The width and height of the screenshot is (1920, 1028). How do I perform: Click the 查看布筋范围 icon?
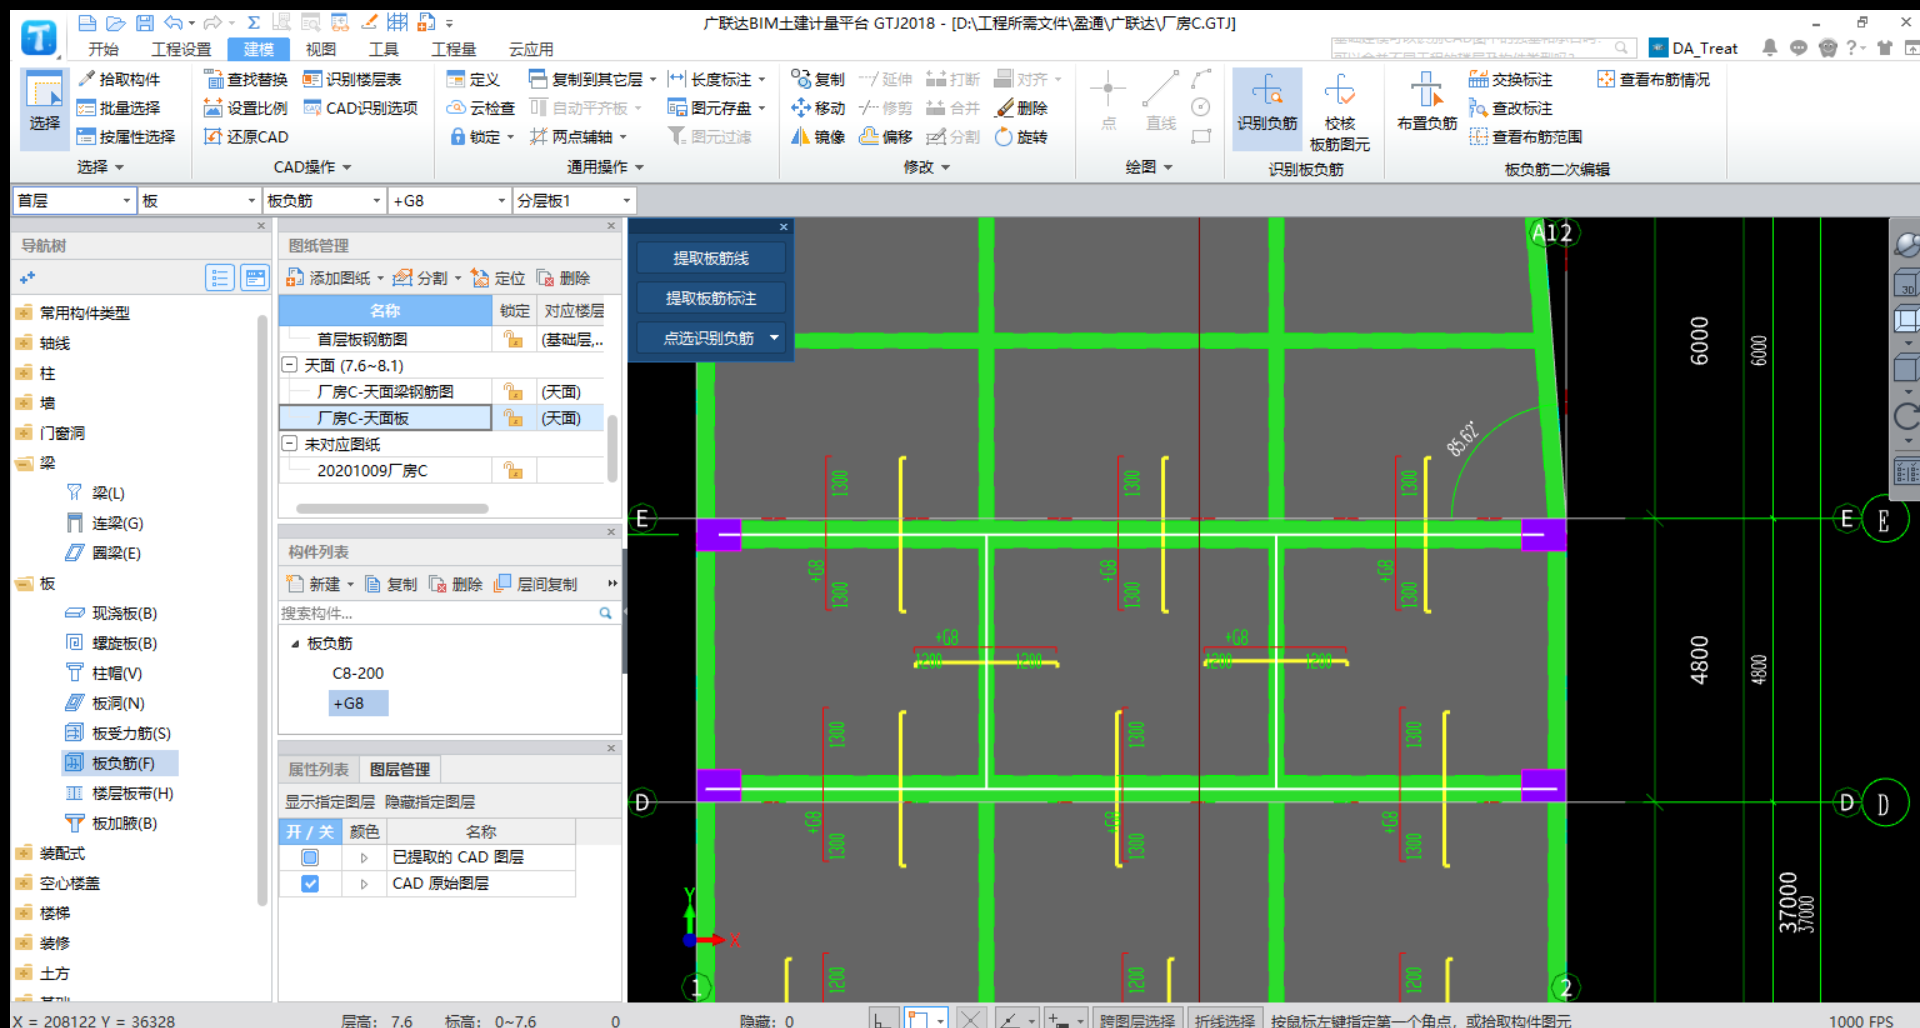click(x=1479, y=137)
